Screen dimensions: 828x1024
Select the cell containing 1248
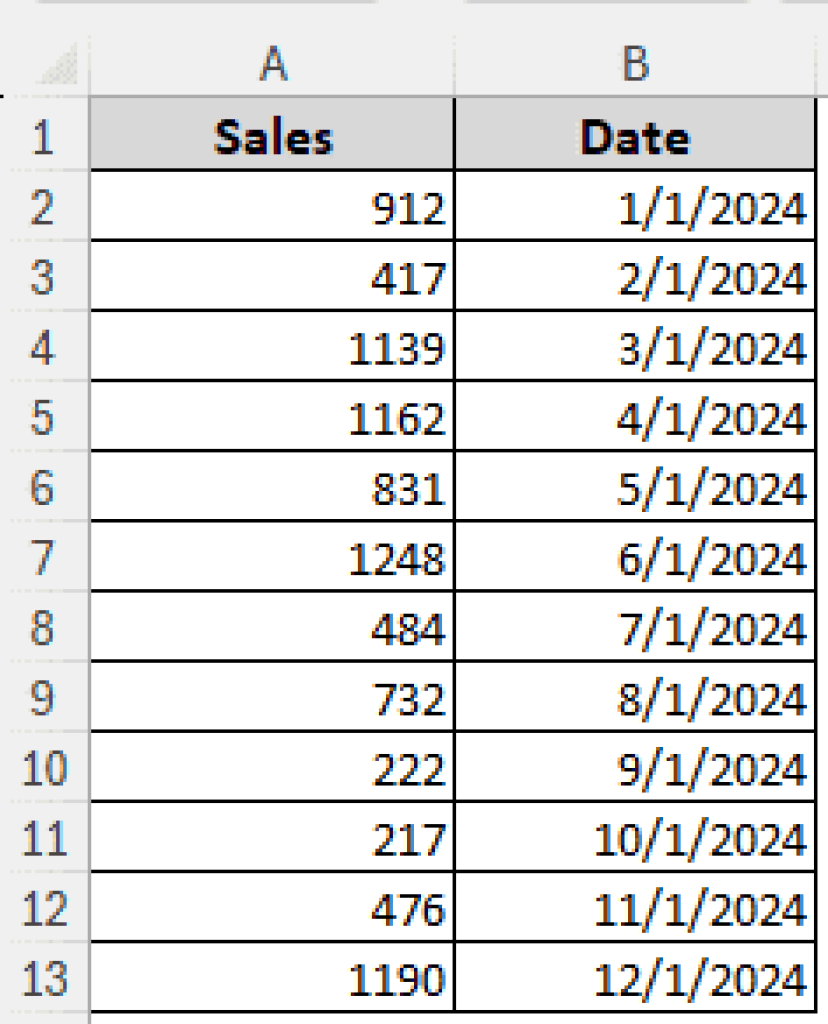click(x=273, y=557)
